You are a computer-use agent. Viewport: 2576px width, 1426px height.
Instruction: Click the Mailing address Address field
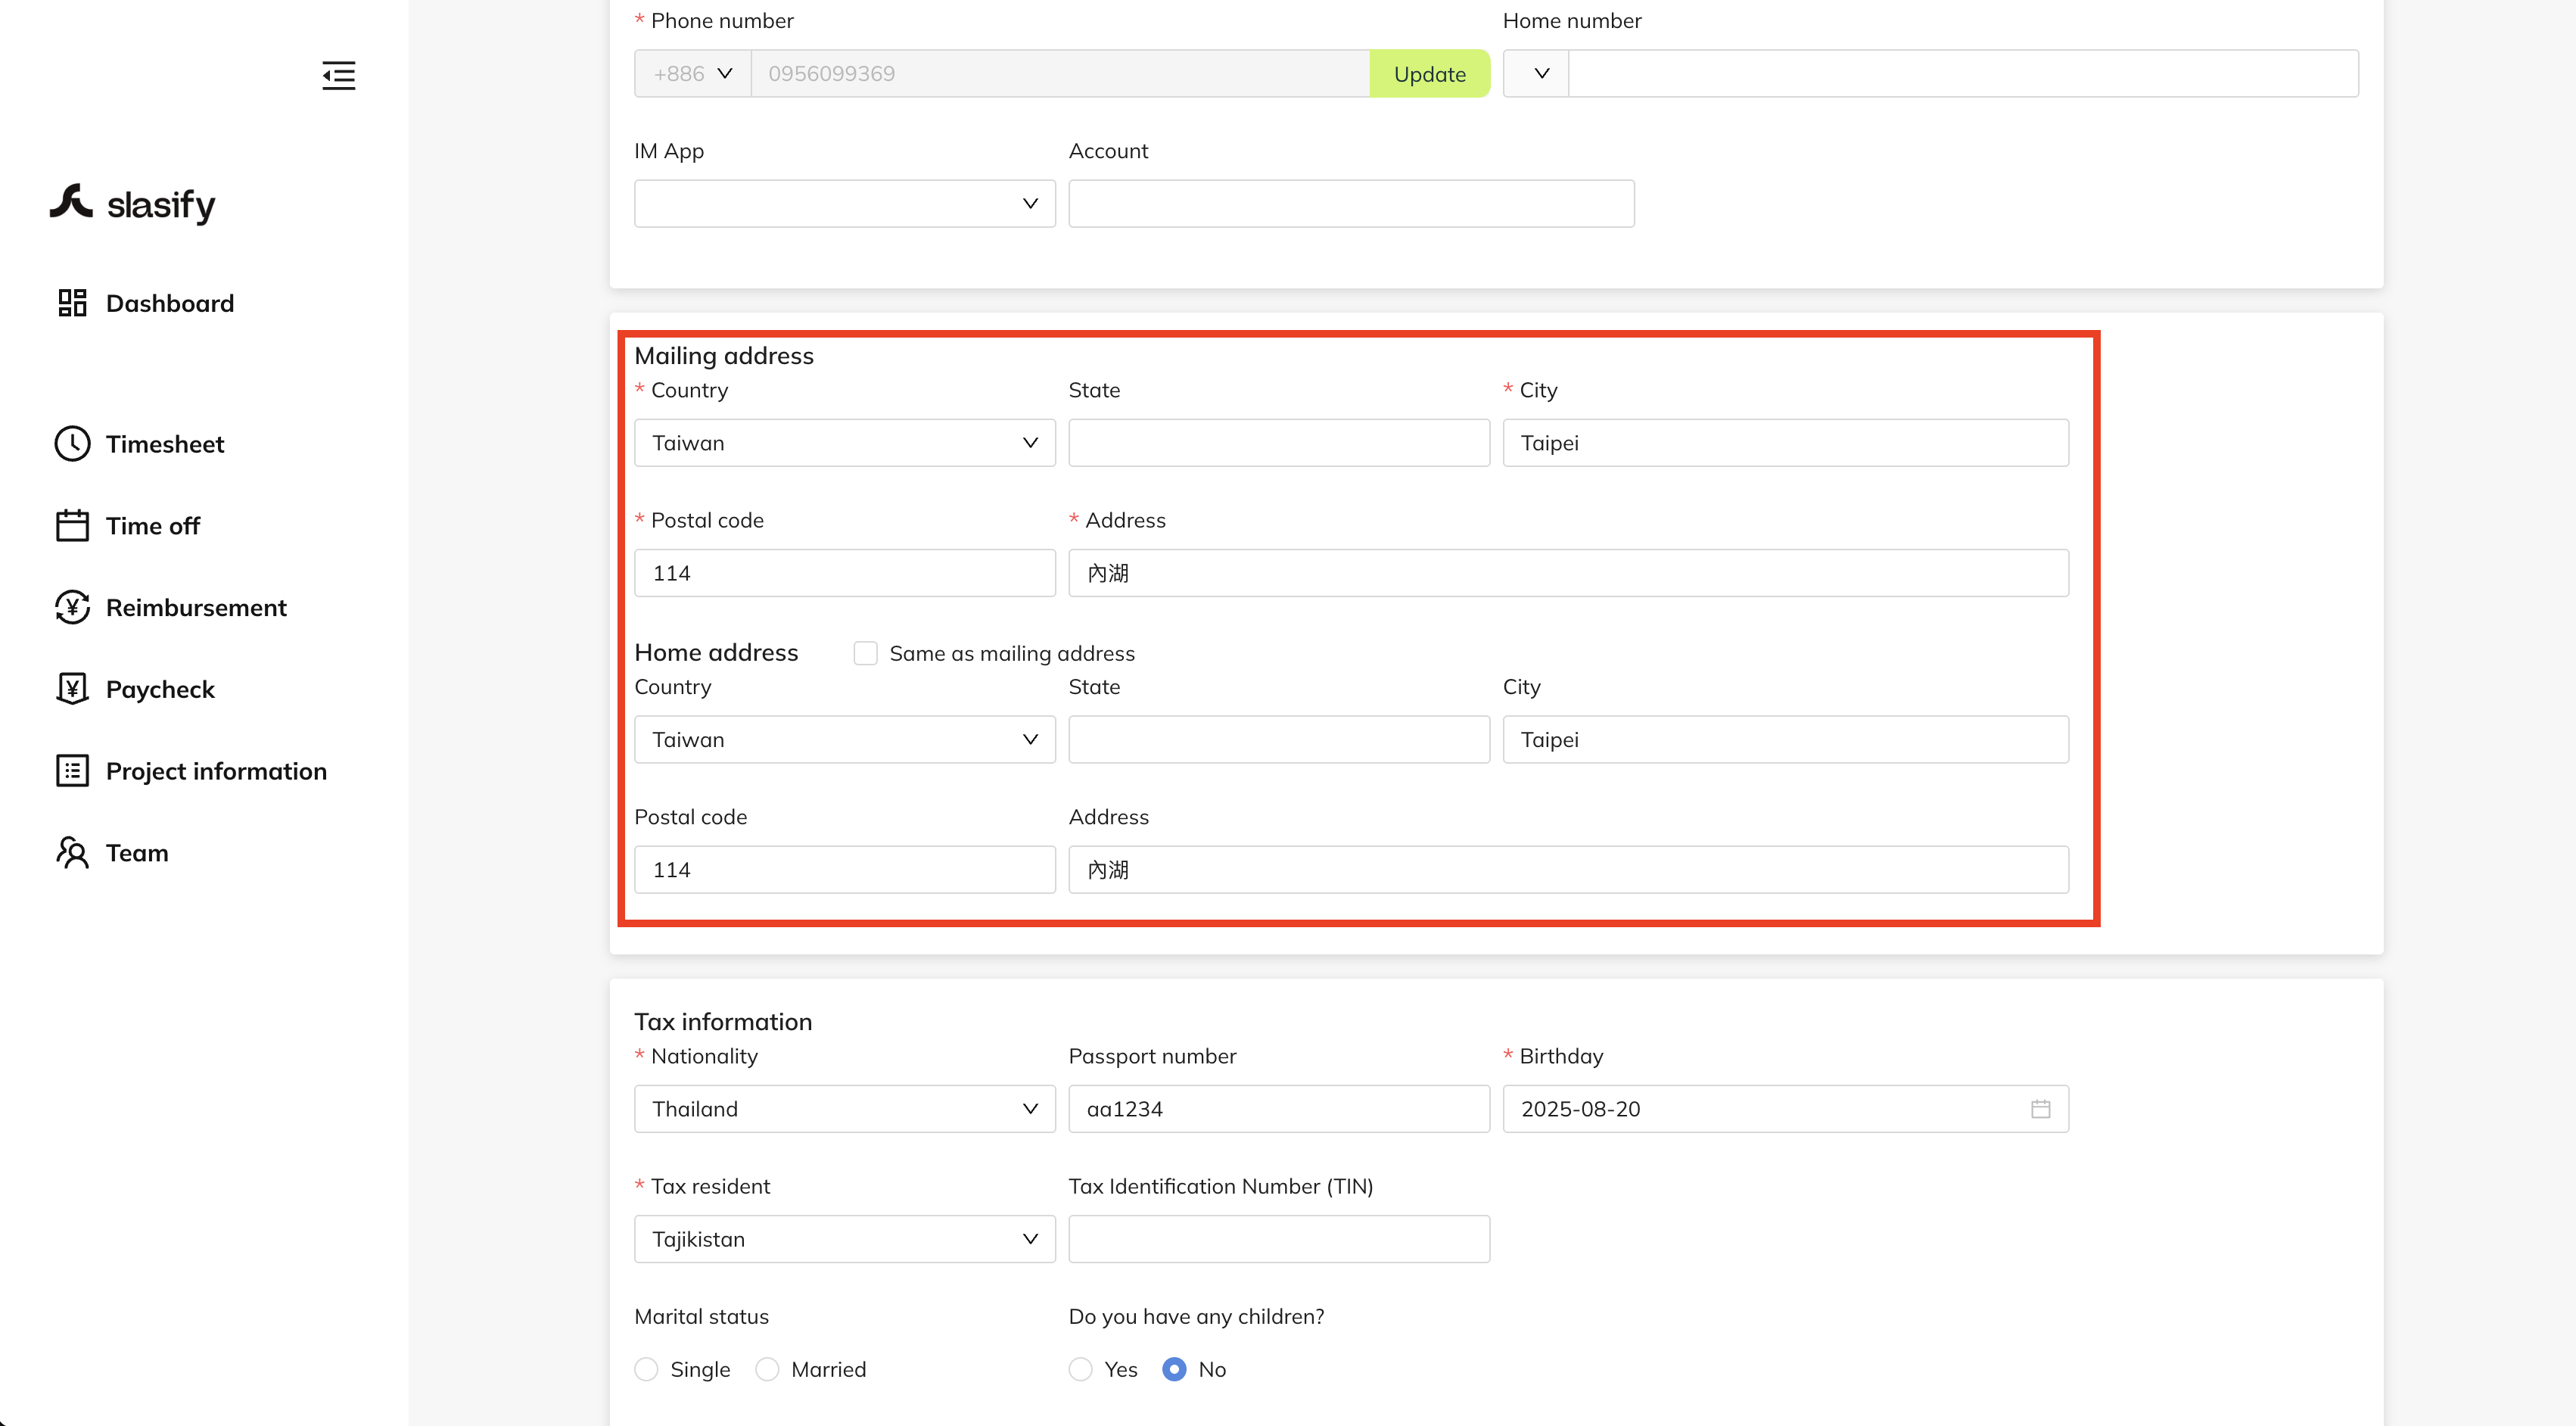pyautogui.click(x=1568, y=573)
